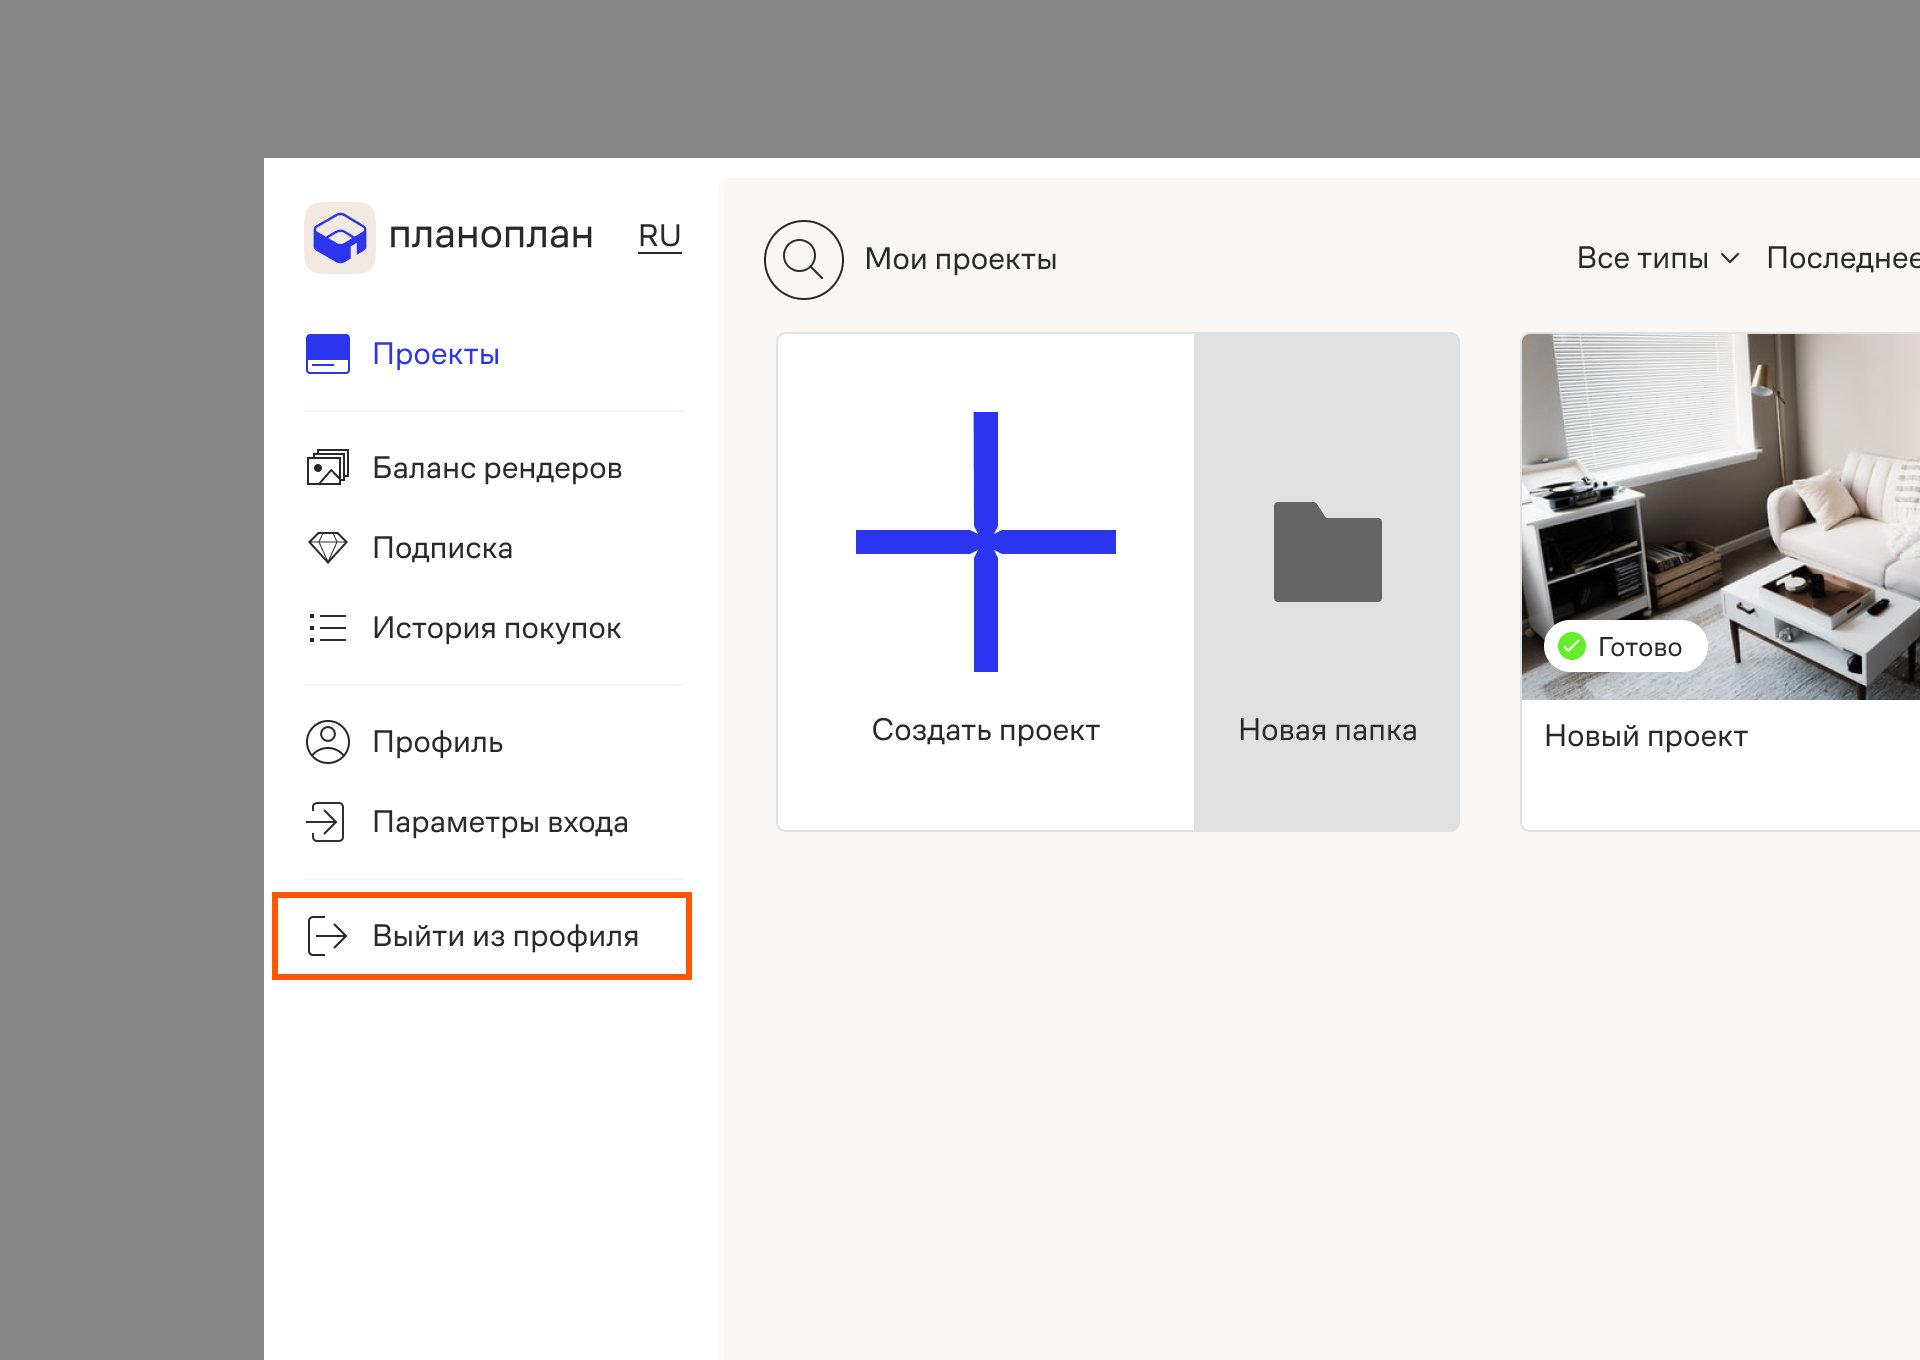This screenshot has height=1360, width=1920.
Task: Click Создать проект label
Action: click(x=985, y=730)
